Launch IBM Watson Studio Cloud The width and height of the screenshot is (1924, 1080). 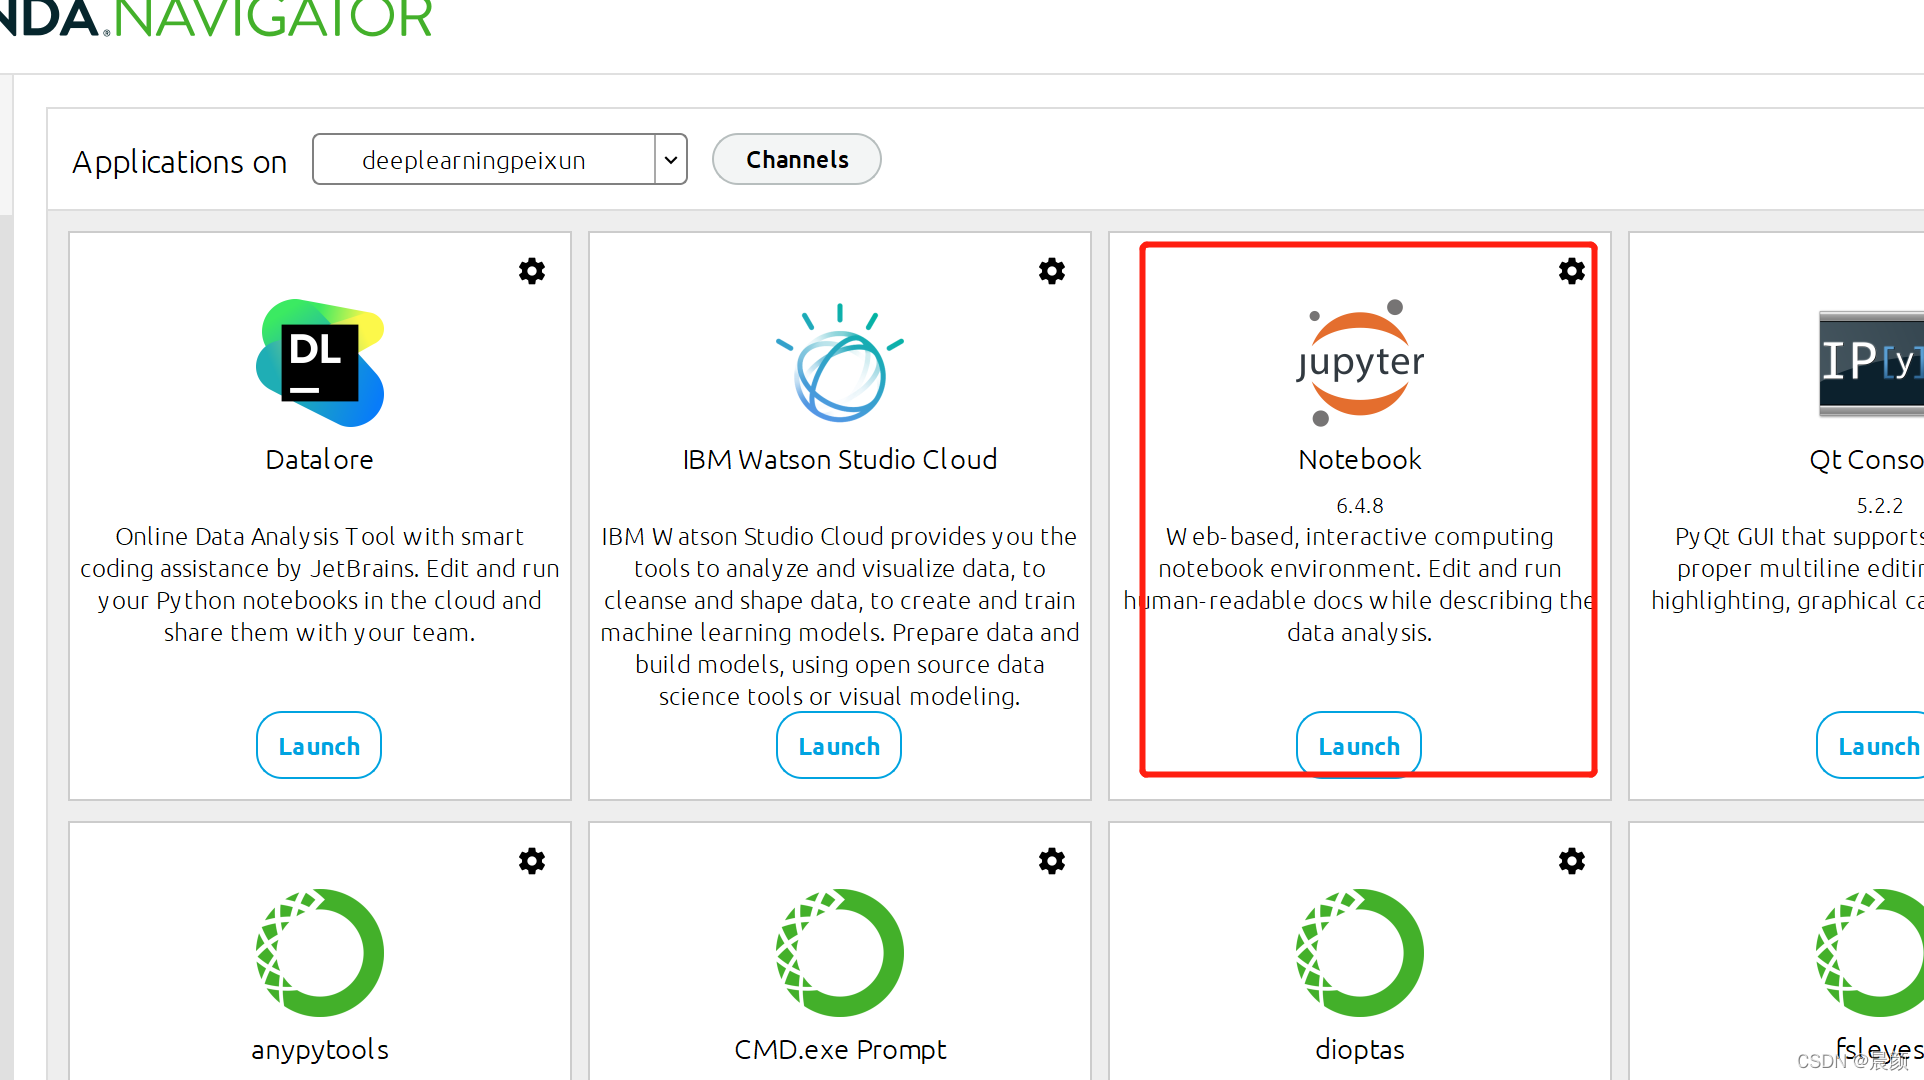click(x=839, y=746)
